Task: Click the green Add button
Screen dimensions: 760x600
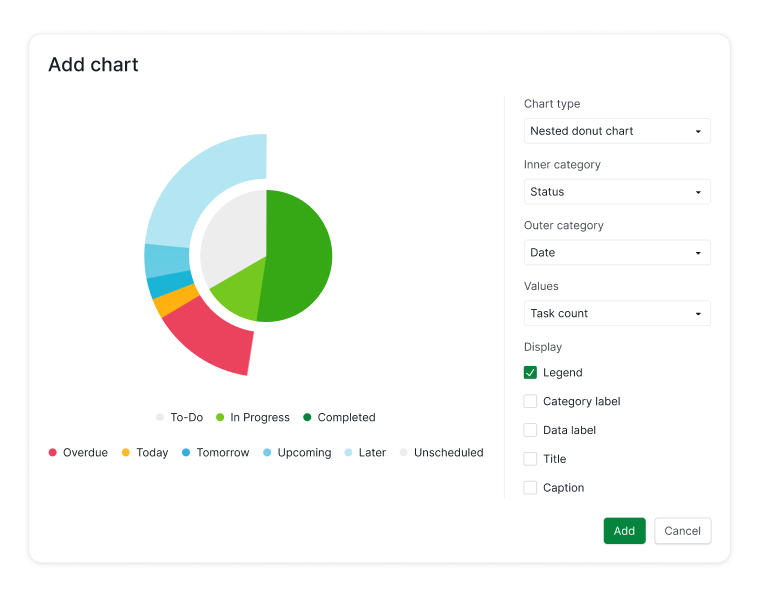Action: click(624, 531)
